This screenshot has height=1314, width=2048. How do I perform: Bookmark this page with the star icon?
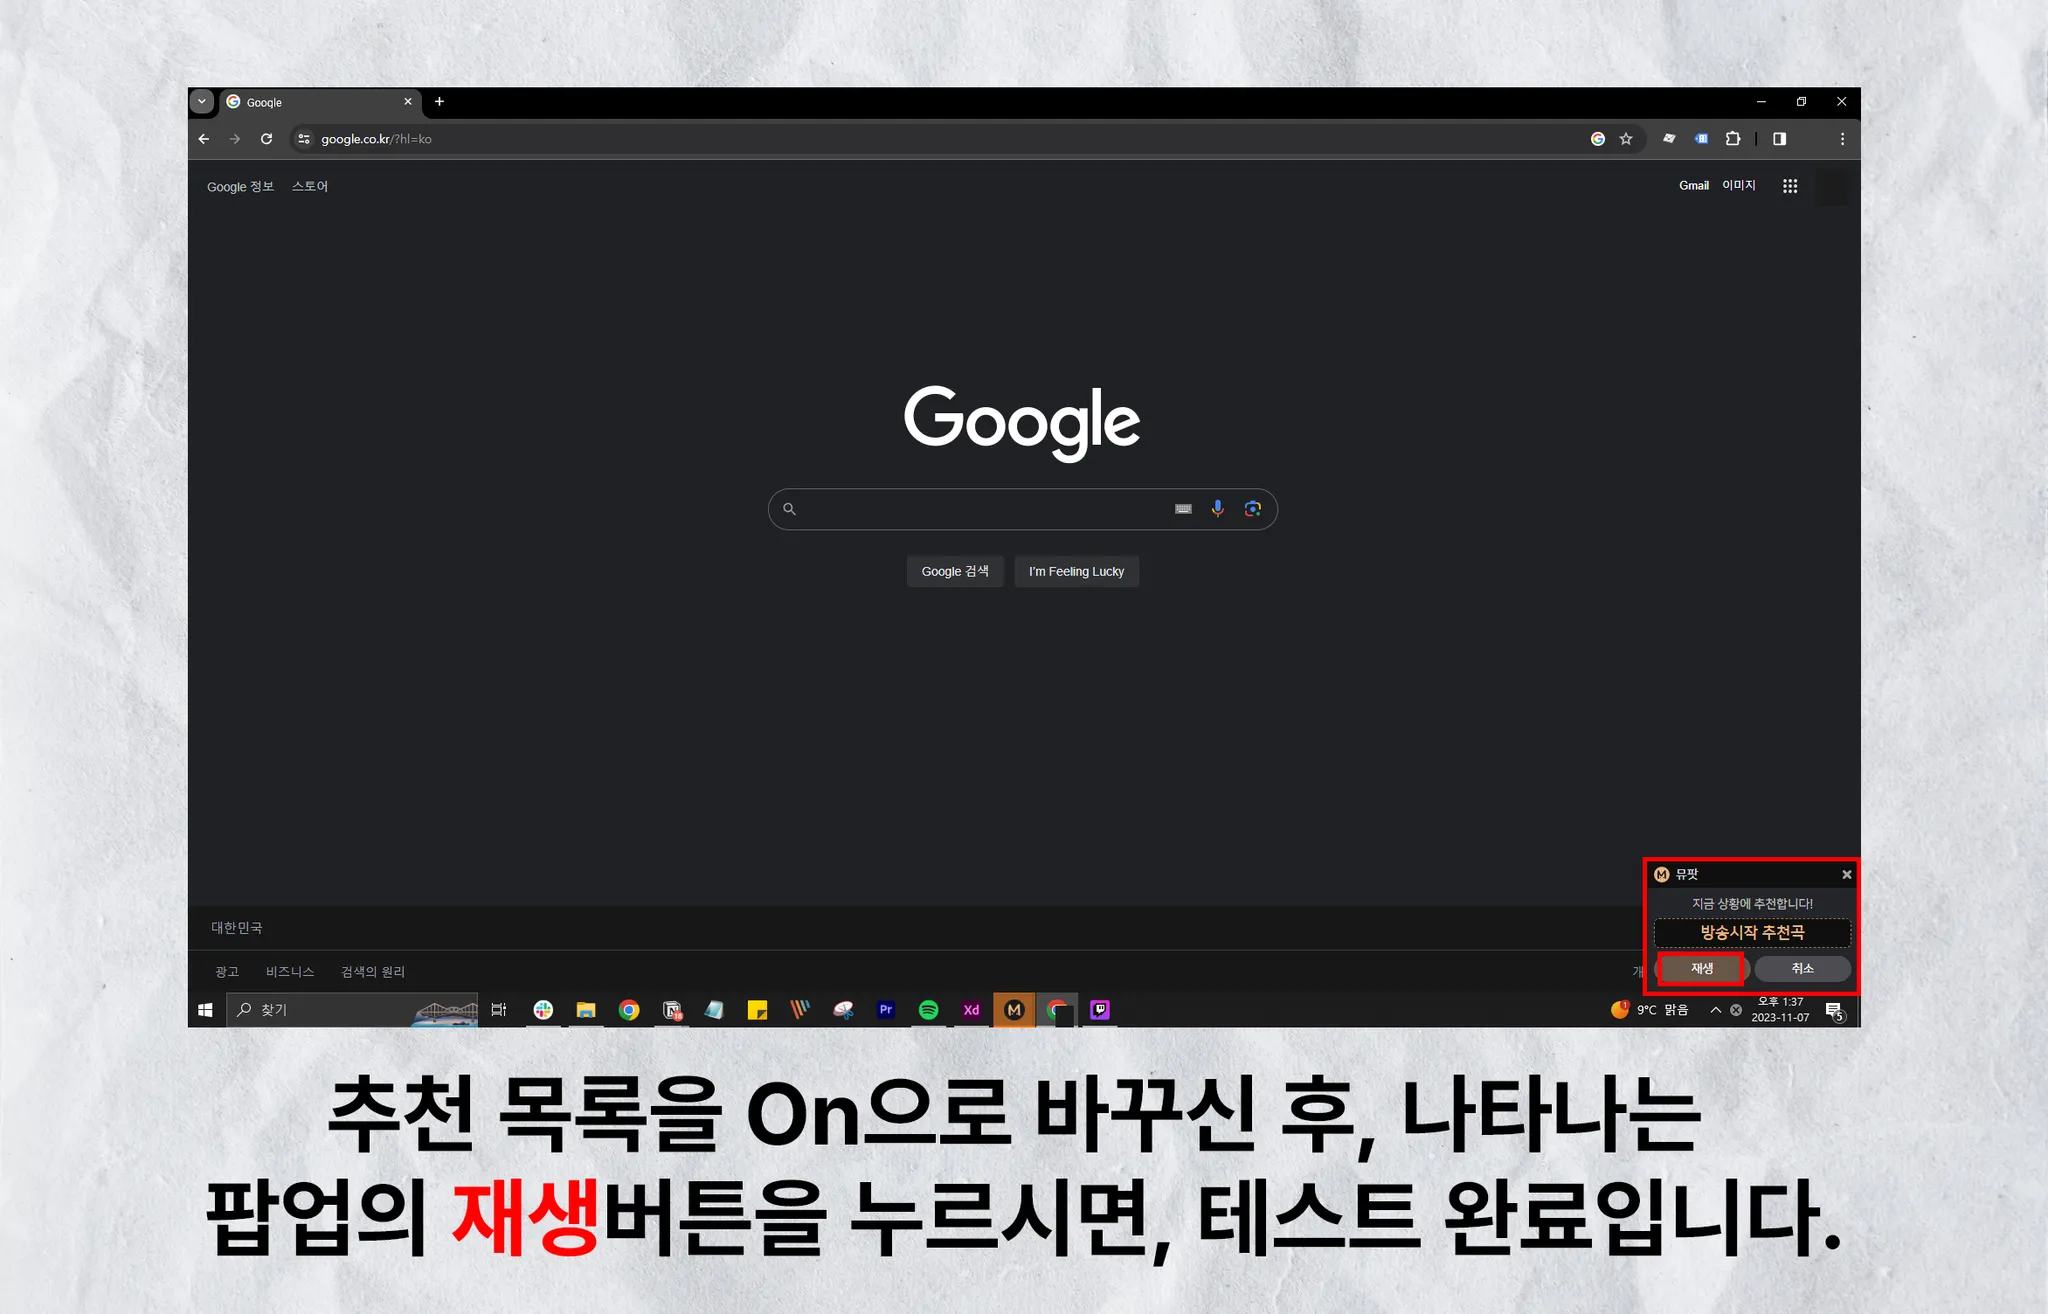(1626, 139)
